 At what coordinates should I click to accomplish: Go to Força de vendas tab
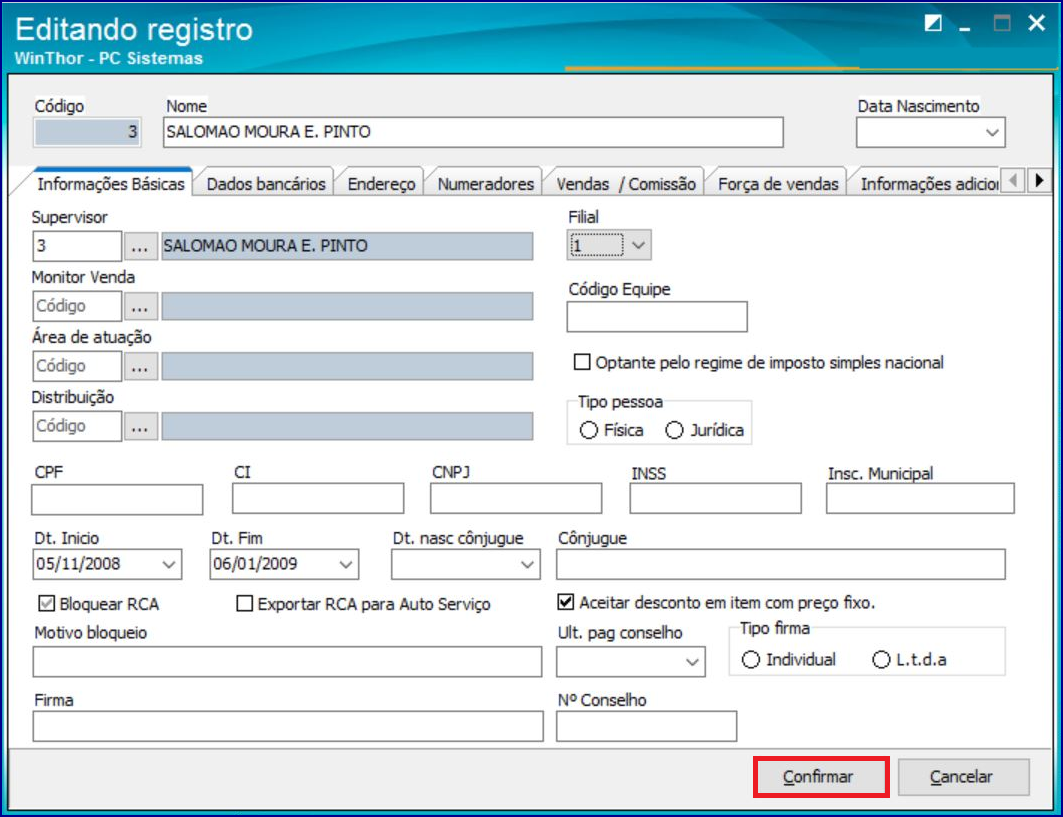click(x=778, y=184)
